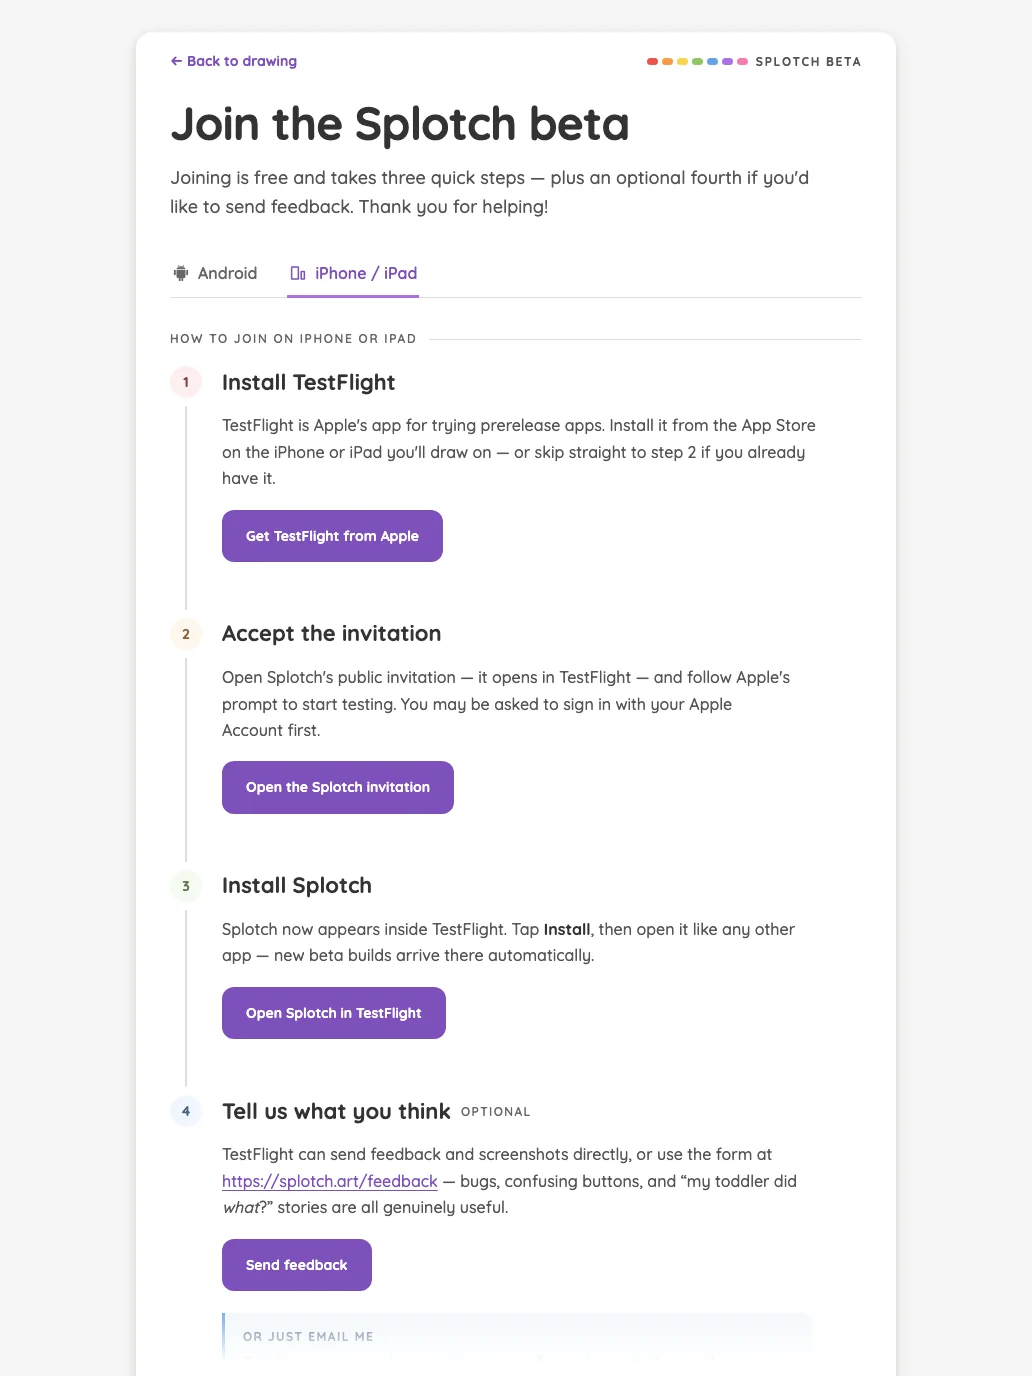Switch to the Android tab
Image resolution: width=1032 pixels, height=1376 pixels.
[x=215, y=273]
